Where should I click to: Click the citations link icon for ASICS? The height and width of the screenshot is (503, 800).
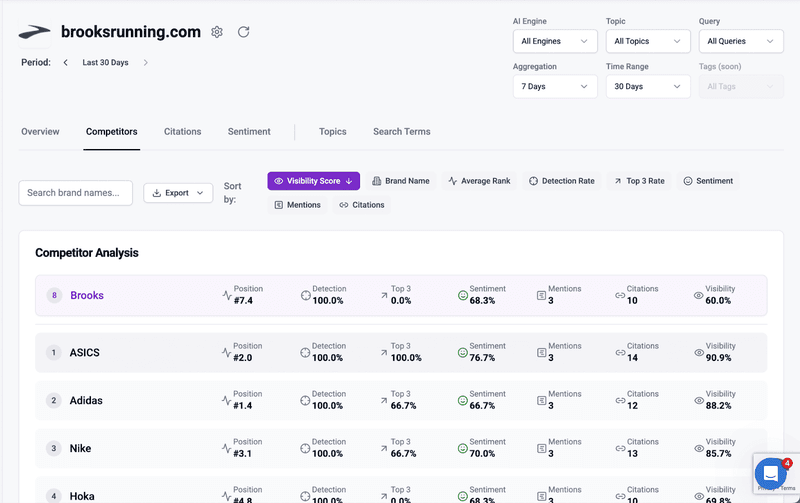[x=620, y=353]
